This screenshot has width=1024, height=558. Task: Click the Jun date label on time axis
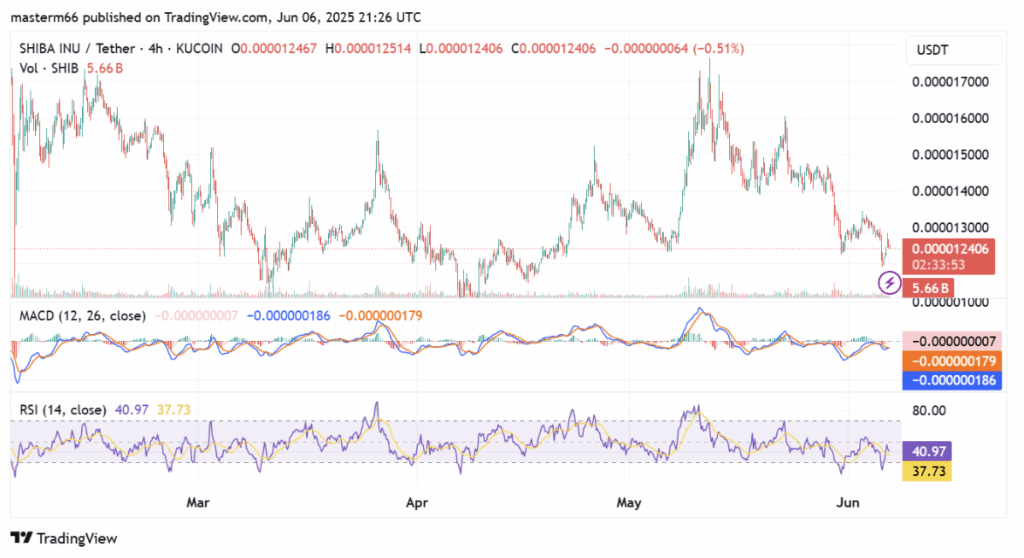[x=848, y=502]
